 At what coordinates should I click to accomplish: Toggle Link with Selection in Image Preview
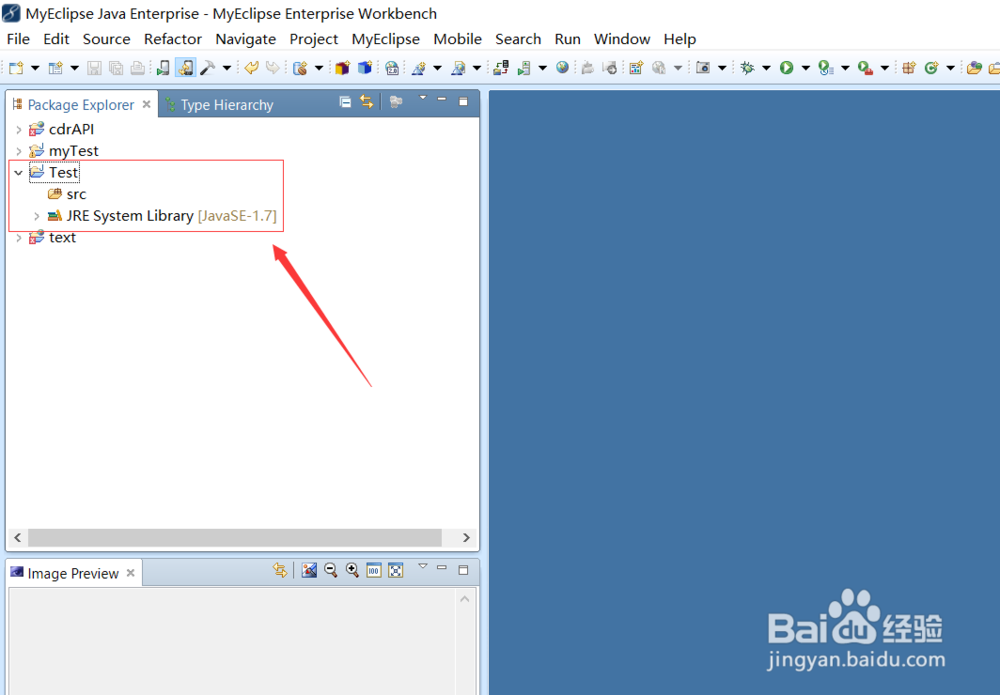(x=279, y=570)
